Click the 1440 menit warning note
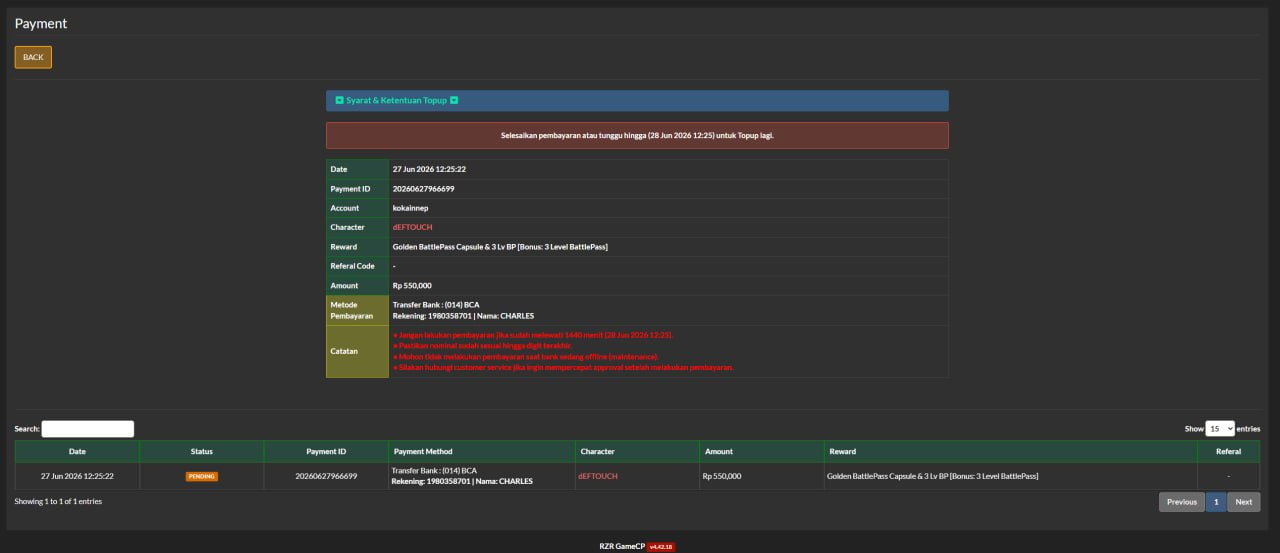 (533, 335)
